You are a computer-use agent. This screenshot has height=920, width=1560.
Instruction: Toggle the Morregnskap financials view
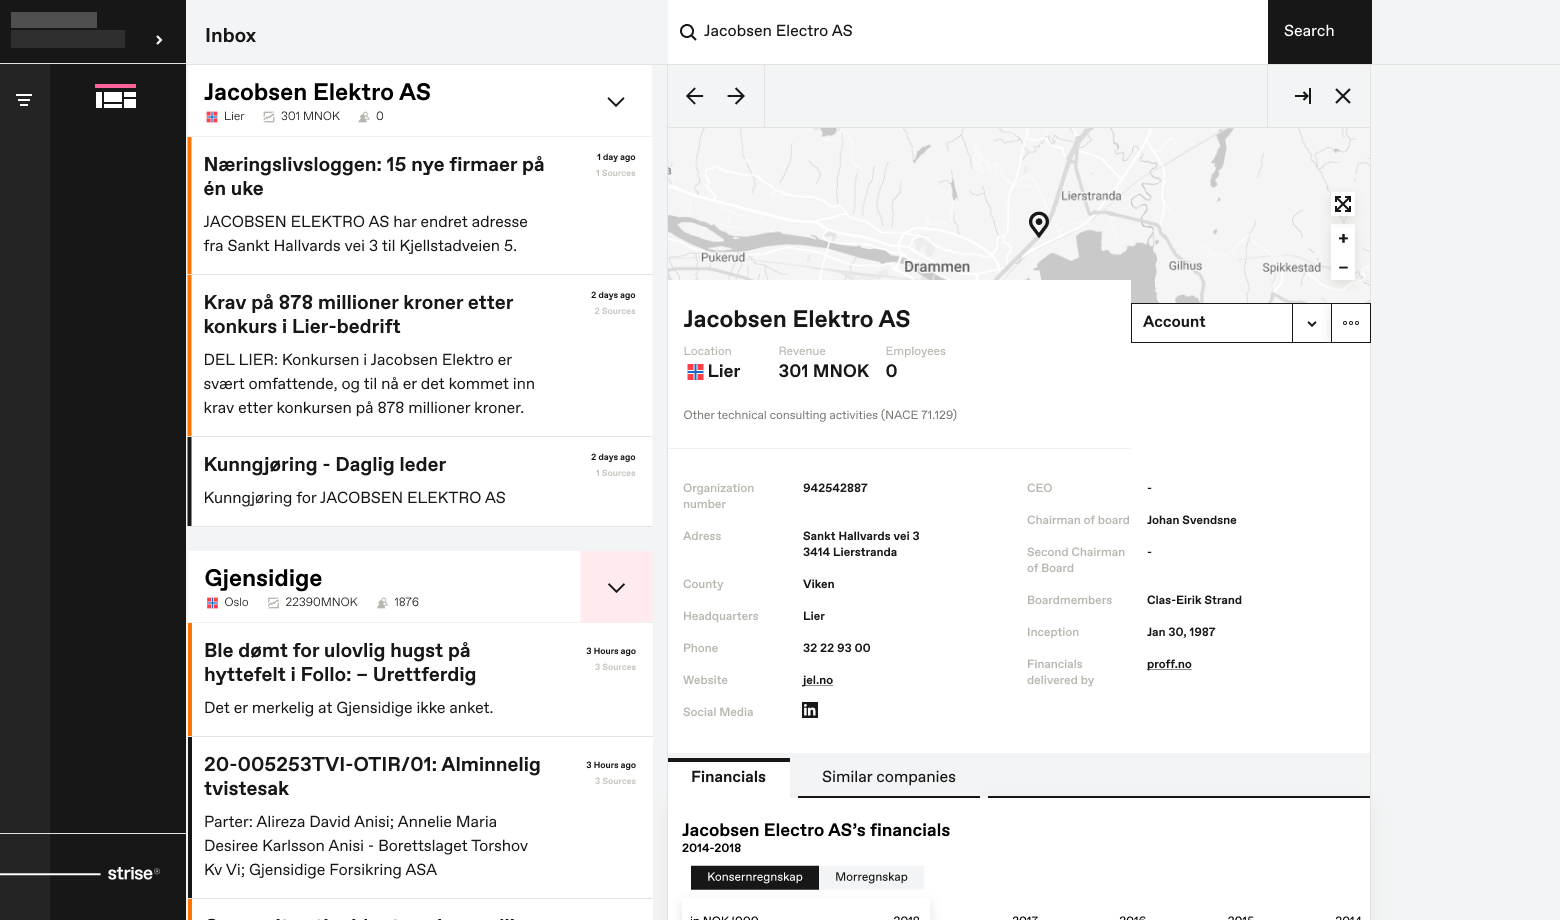tap(871, 877)
